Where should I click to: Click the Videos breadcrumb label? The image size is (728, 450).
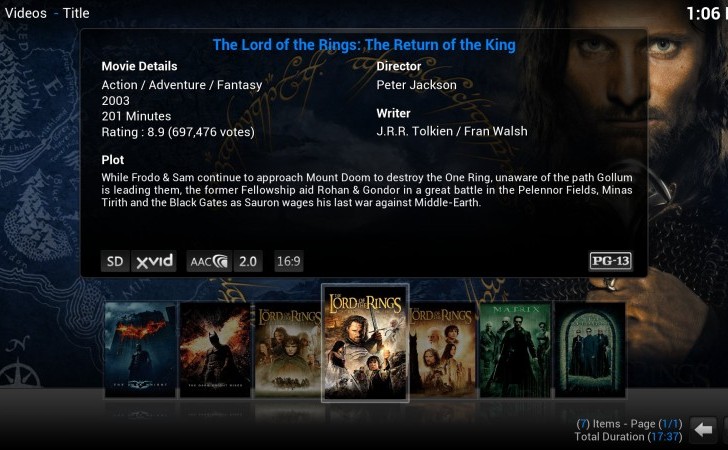coord(26,13)
